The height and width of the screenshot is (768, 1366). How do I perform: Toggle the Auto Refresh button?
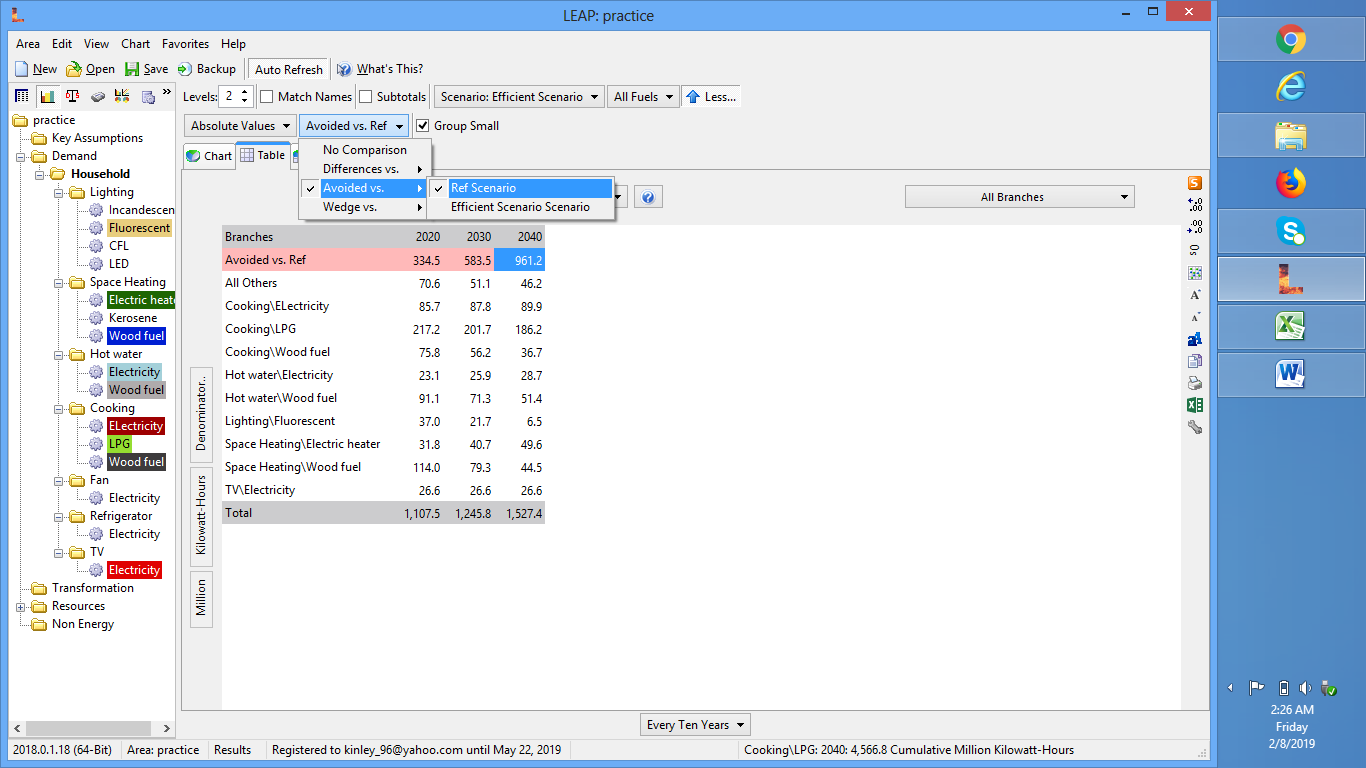[288, 69]
